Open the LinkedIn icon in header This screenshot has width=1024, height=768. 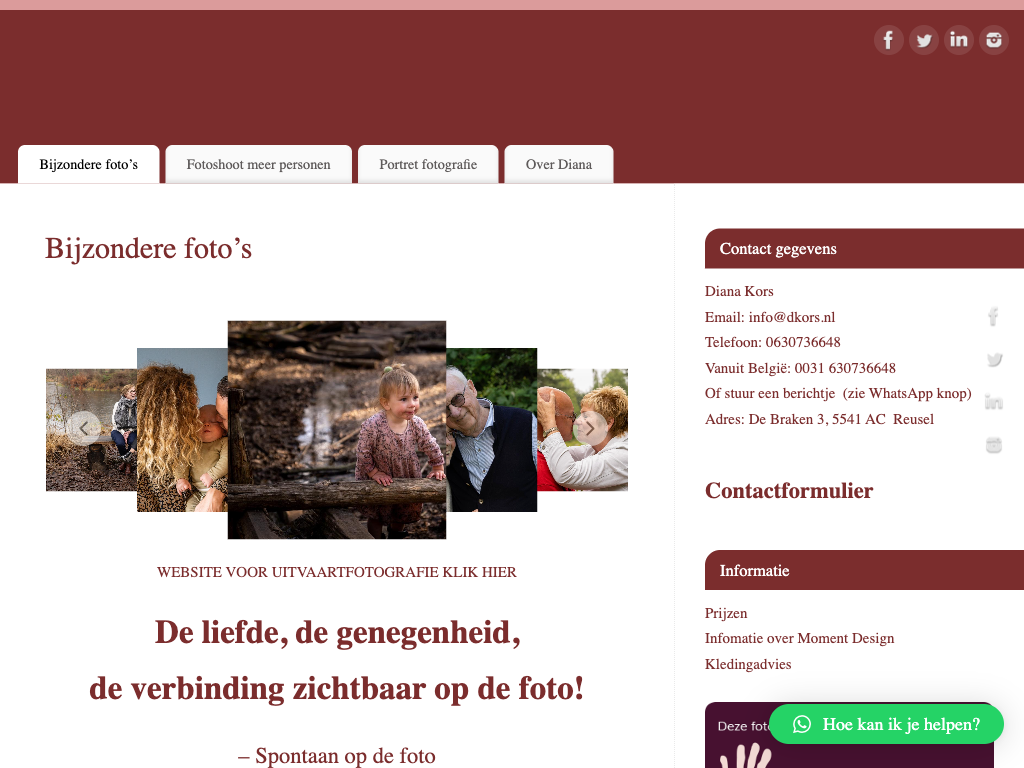959,40
